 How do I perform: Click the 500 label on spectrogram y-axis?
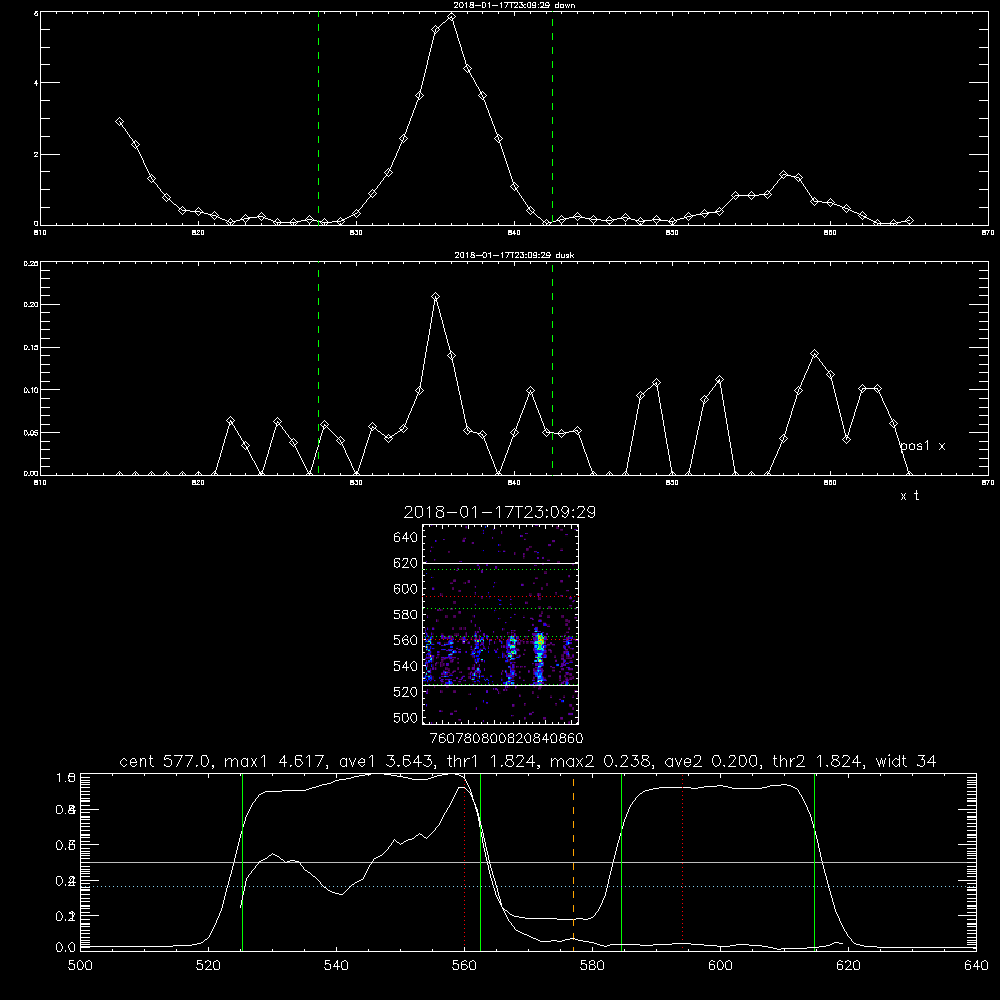point(406,717)
